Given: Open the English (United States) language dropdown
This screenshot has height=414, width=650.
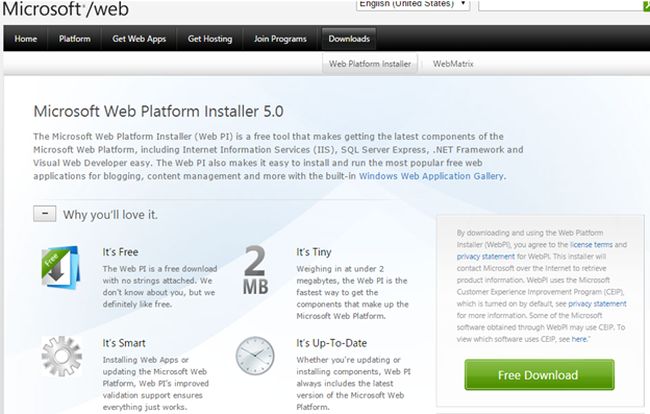Looking at the screenshot, I should (x=413, y=5).
